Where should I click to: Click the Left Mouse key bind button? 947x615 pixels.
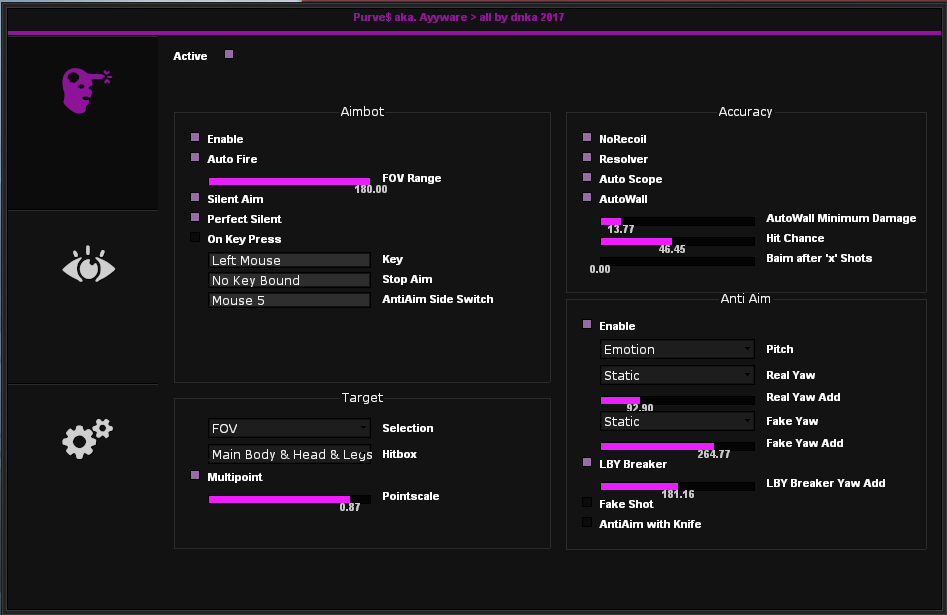pyautogui.click(x=289, y=260)
